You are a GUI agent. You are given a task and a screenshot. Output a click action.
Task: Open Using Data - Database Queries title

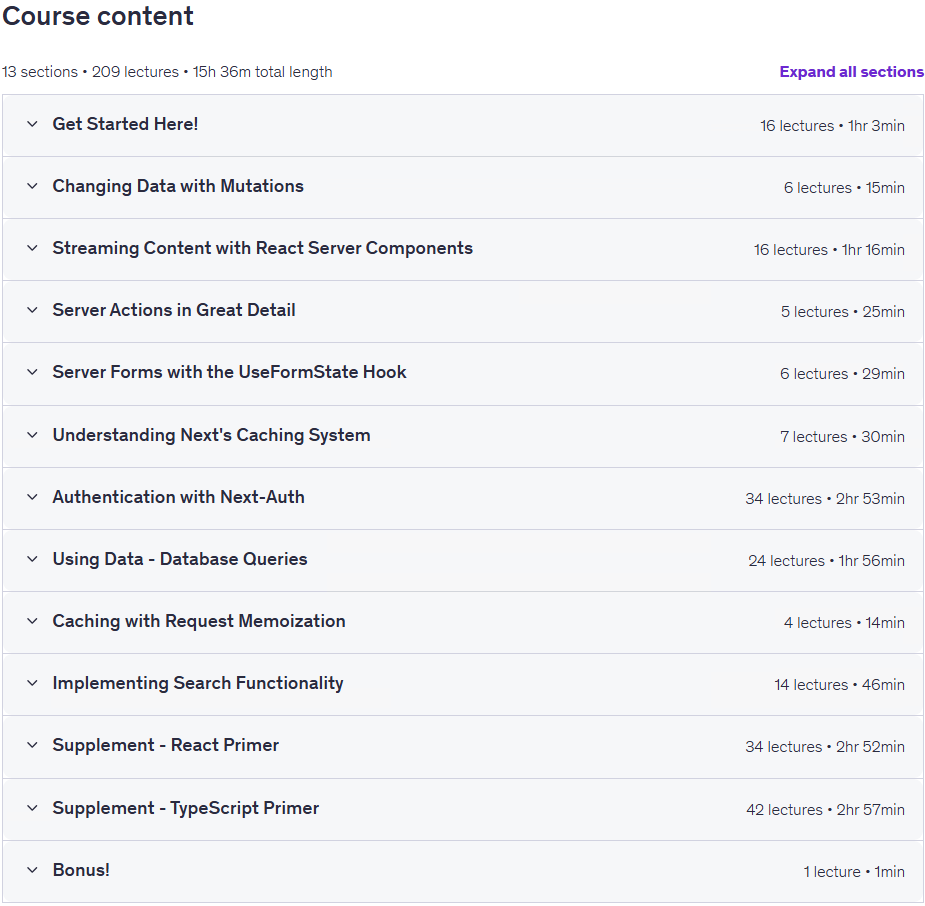pos(180,559)
